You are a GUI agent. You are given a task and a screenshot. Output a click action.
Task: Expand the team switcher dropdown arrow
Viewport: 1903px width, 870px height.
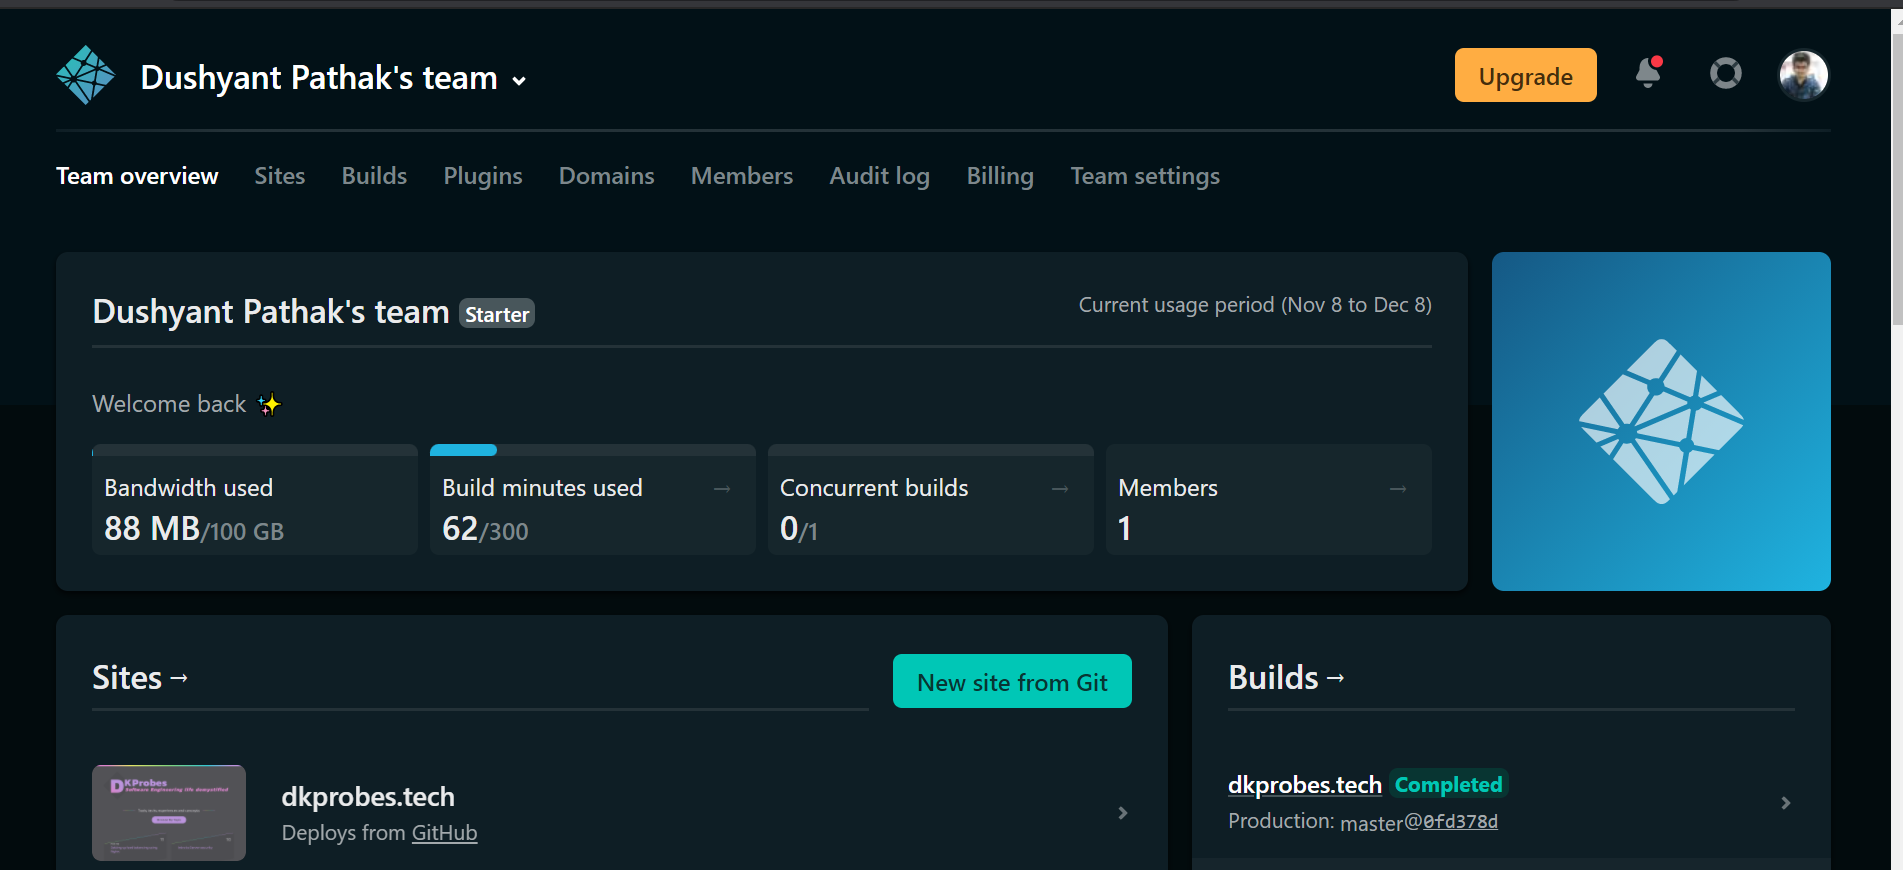pyautogui.click(x=519, y=81)
